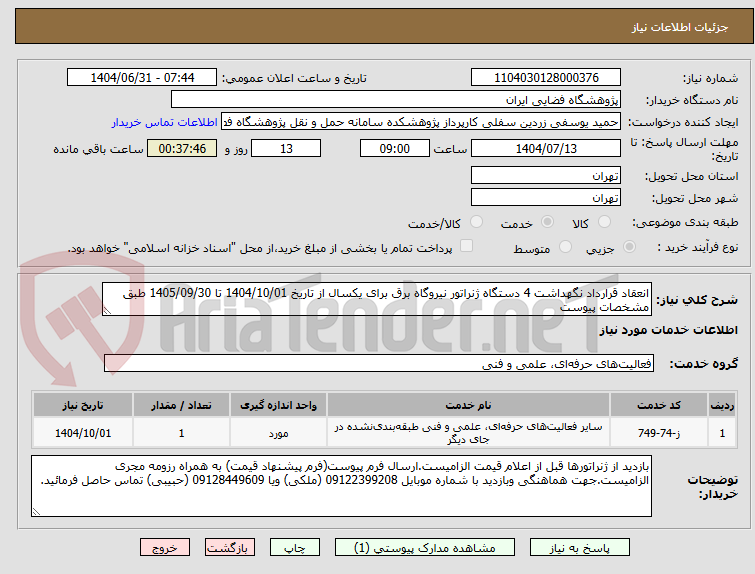Screen dimensions: 755x574
Task: Toggle اسناد خزانه اسلامی payment checkbox
Action: pyautogui.click(x=466, y=246)
